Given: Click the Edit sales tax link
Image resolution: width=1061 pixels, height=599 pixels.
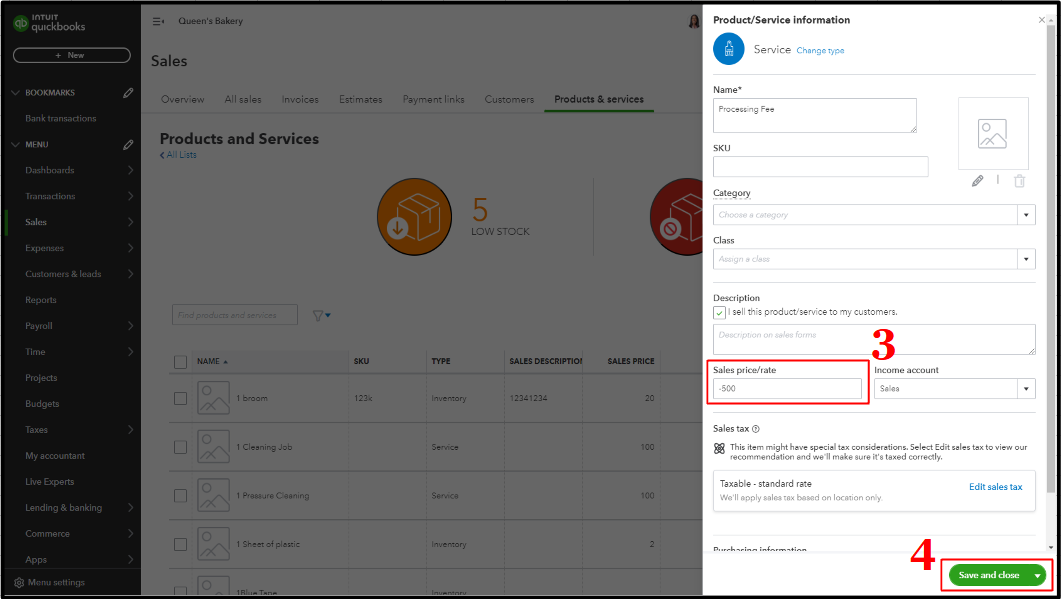Looking at the screenshot, I should click(x=996, y=486).
